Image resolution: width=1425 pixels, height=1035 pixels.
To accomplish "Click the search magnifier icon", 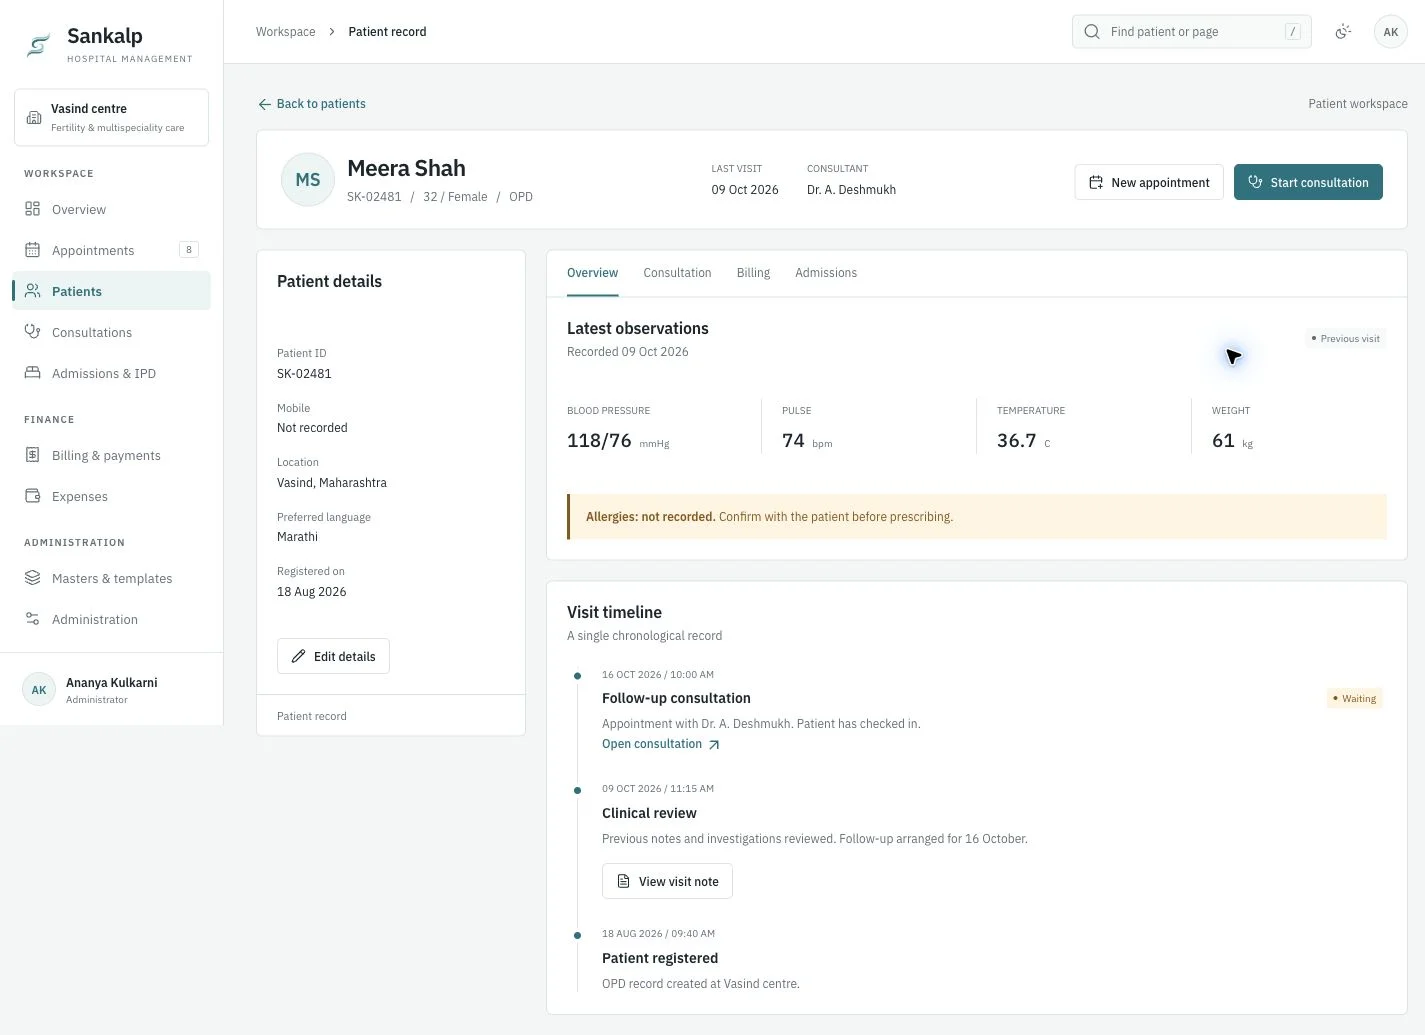I will (x=1092, y=32).
